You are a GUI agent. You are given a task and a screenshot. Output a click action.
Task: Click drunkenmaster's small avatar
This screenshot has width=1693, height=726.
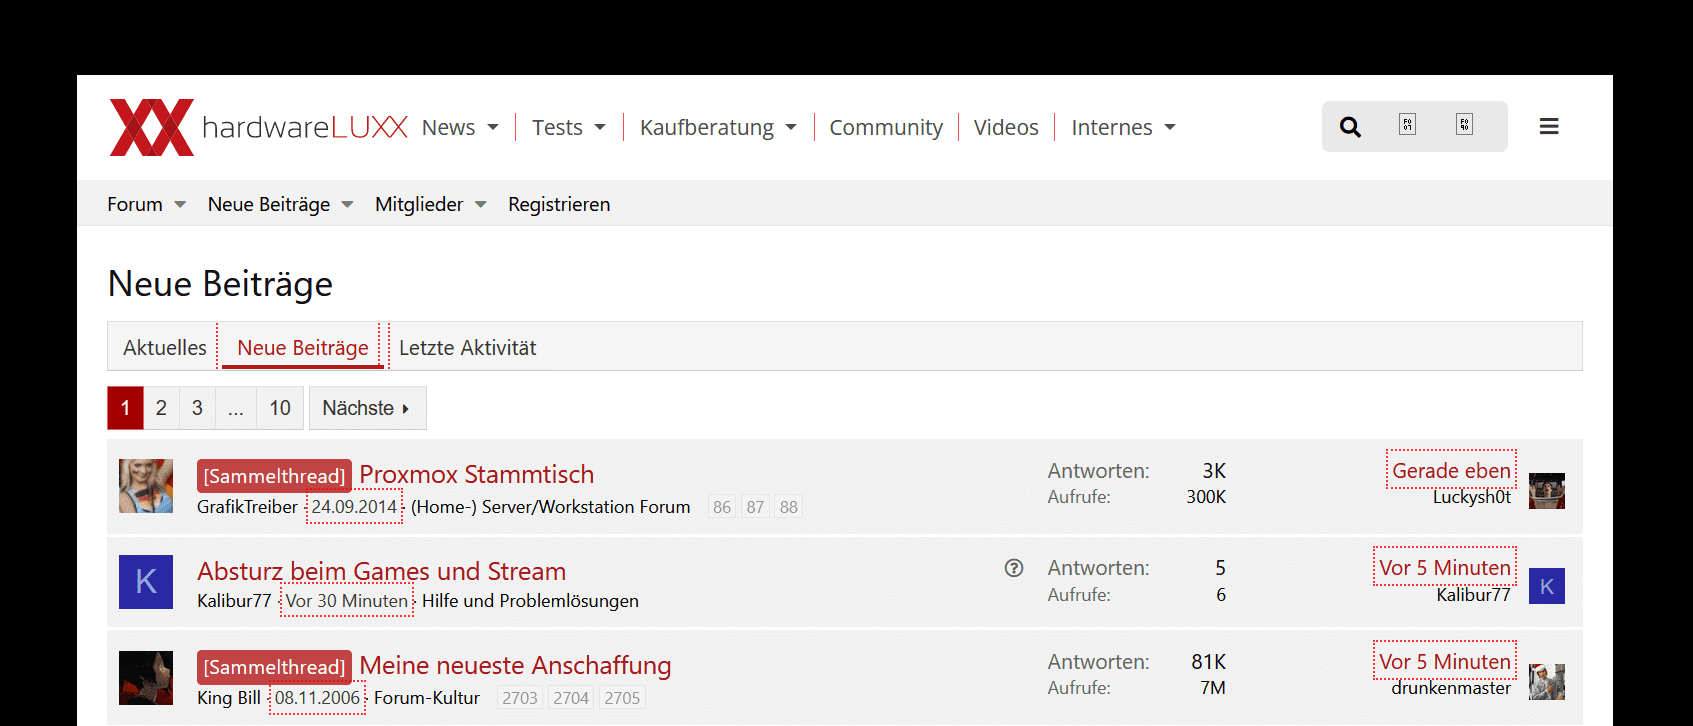coord(1546,682)
